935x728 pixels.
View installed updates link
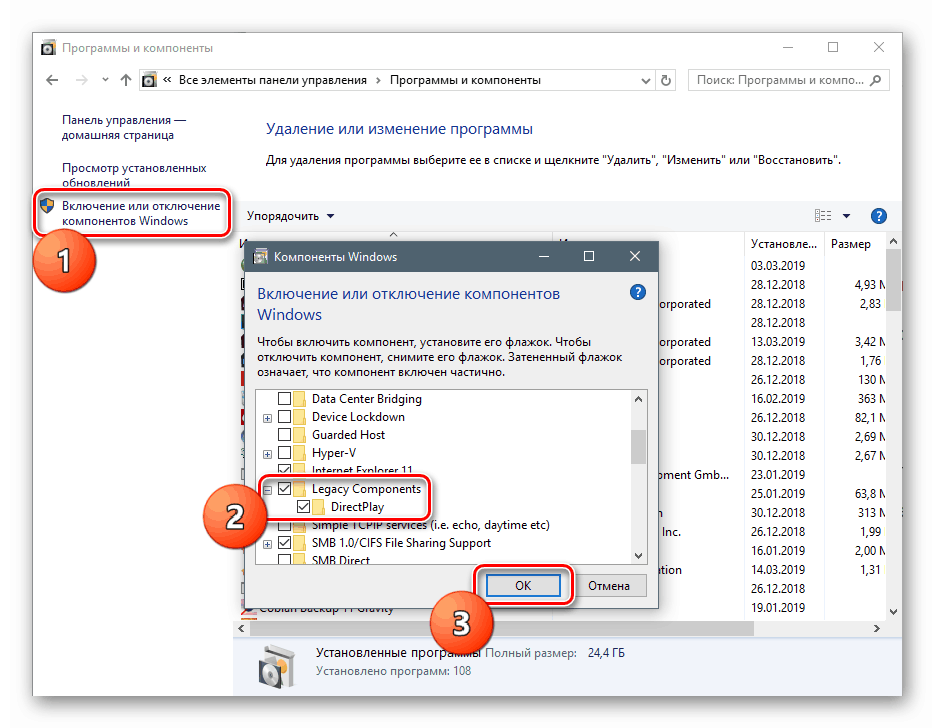pos(134,175)
